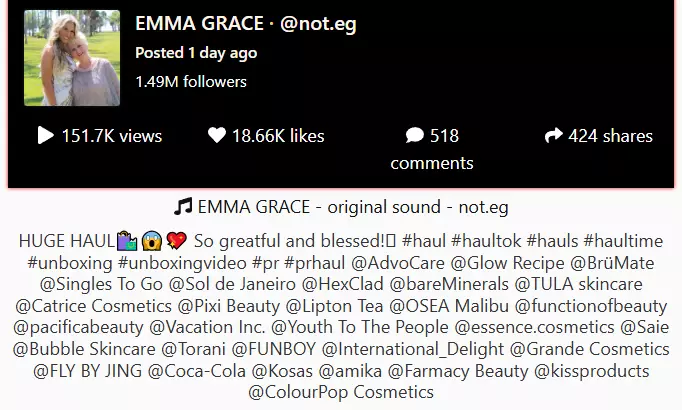Click the share arrow icon

(553, 135)
